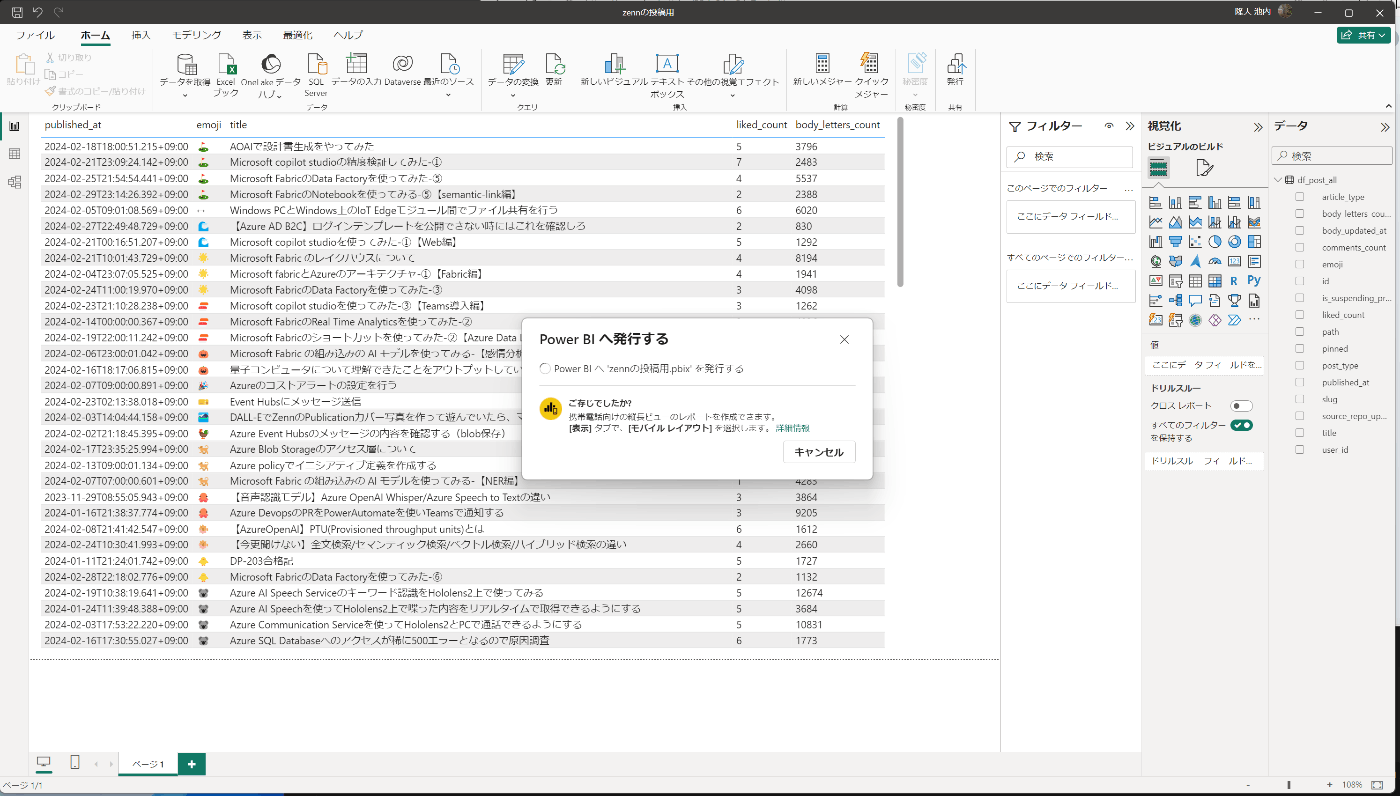Click the Publish (発行) ribbon icon
Screen dimensions: 1400x796
point(955,64)
